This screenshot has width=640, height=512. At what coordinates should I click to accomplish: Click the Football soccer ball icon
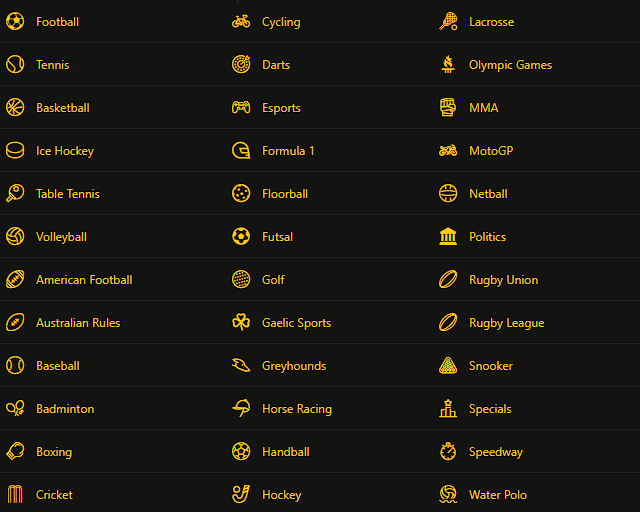pyautogui.click(x=15, y=21)
